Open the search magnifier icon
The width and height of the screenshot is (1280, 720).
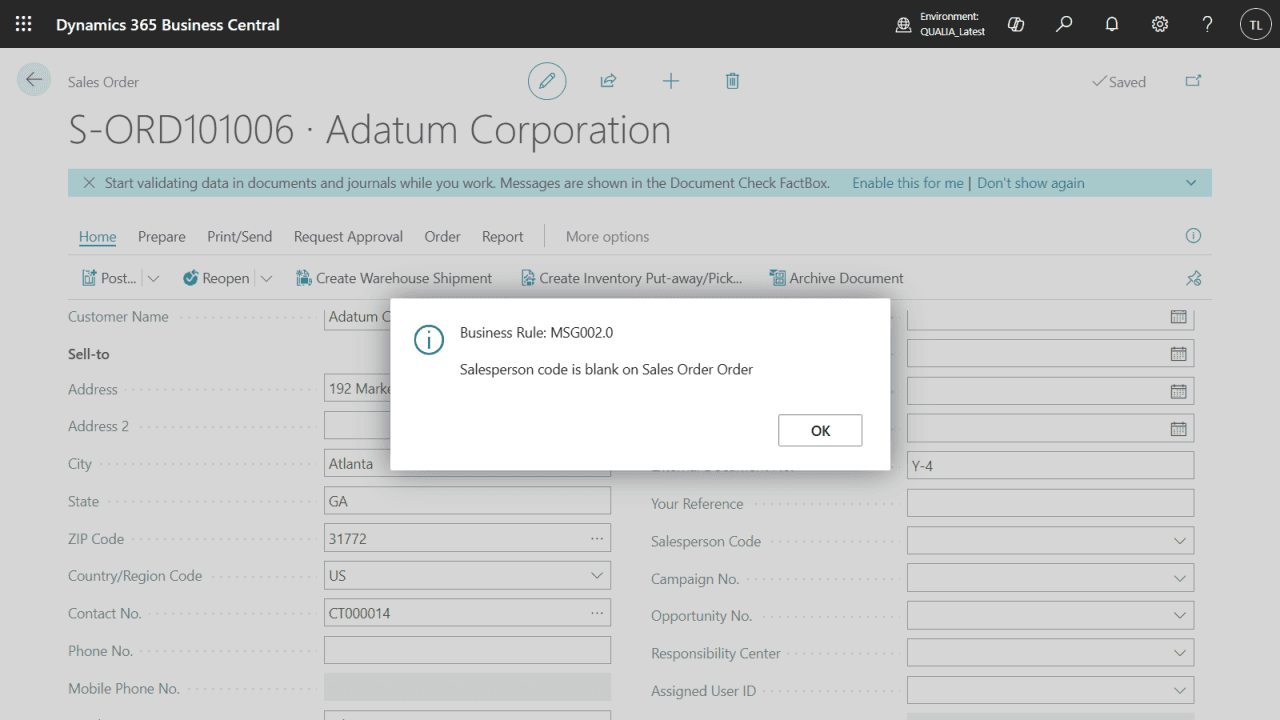pyautogui.click(x=1064, y=24)
